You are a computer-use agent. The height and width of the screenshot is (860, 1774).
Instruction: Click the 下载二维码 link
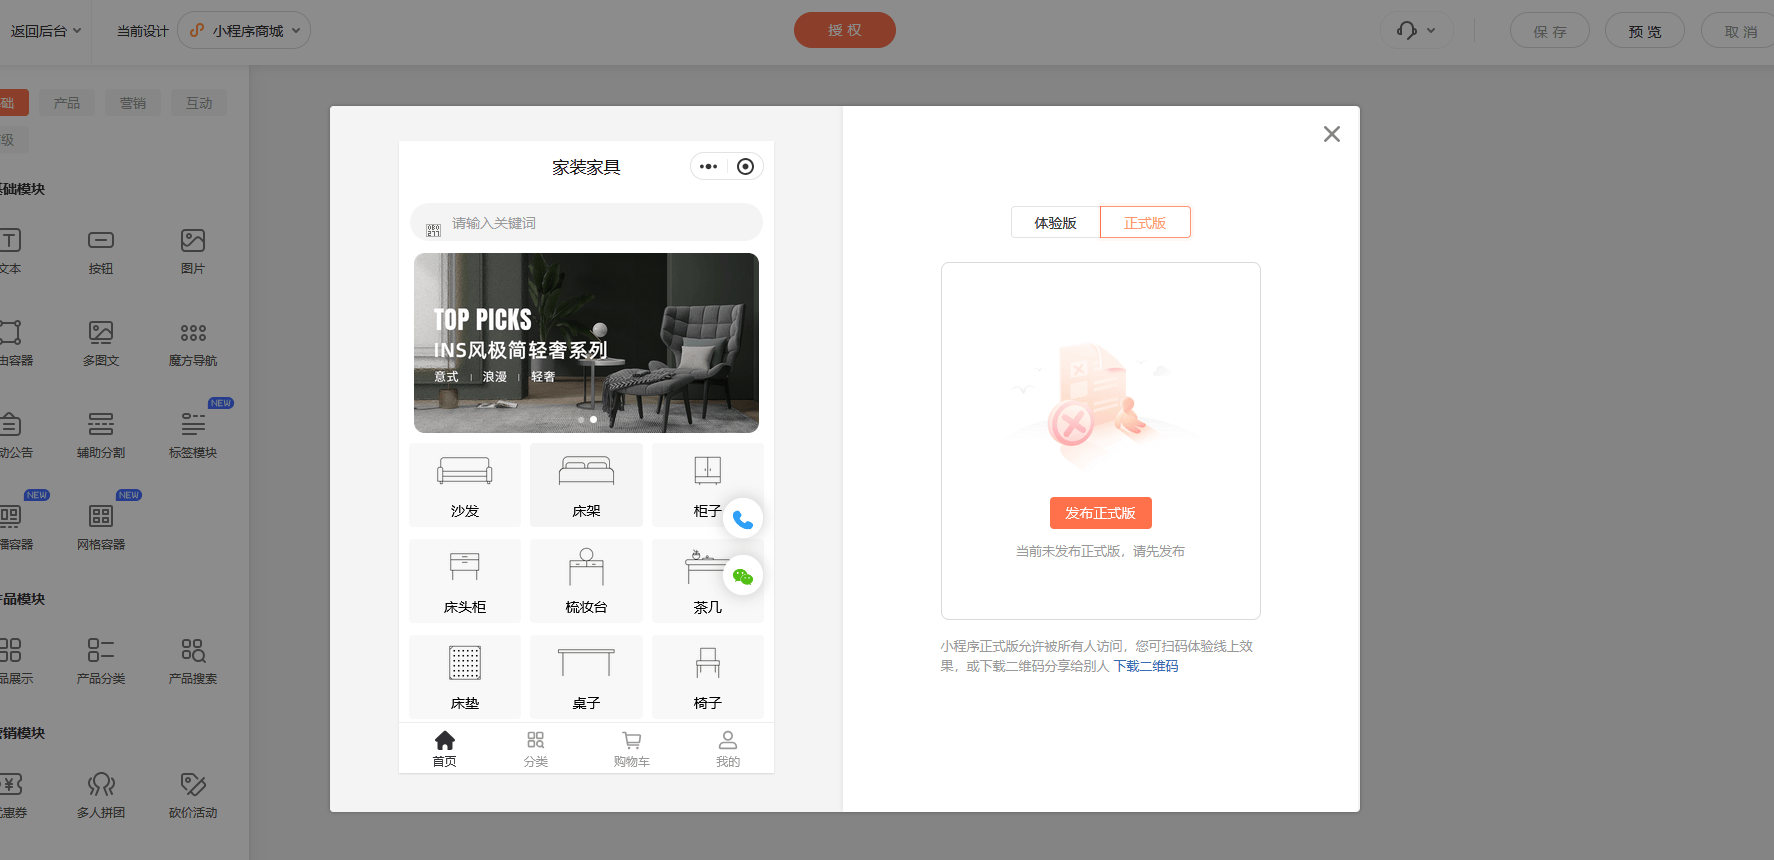pos(1146,666)
